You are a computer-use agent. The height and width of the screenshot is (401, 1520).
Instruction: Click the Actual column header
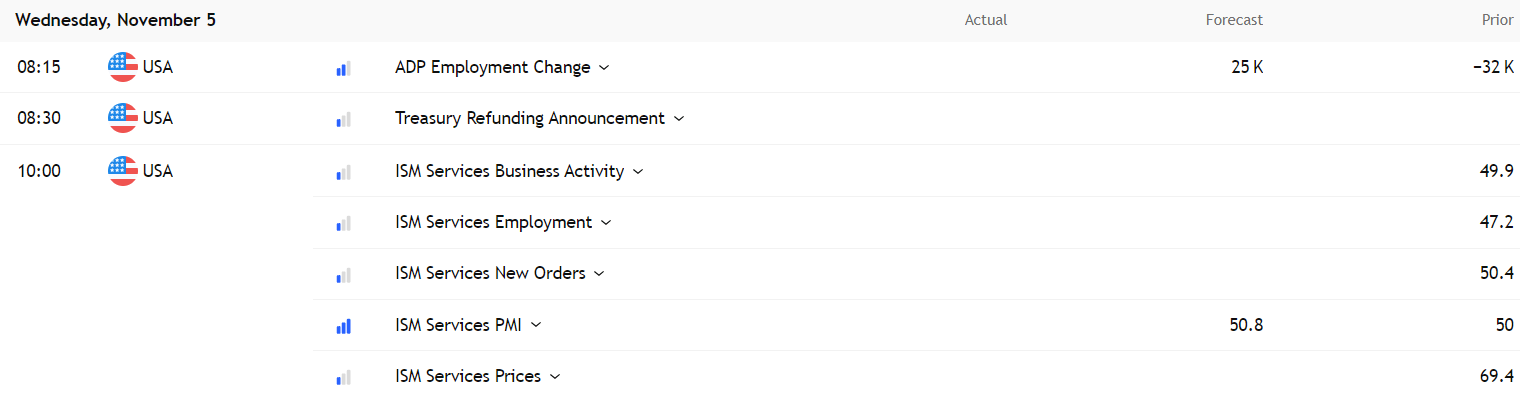point(985,20)
